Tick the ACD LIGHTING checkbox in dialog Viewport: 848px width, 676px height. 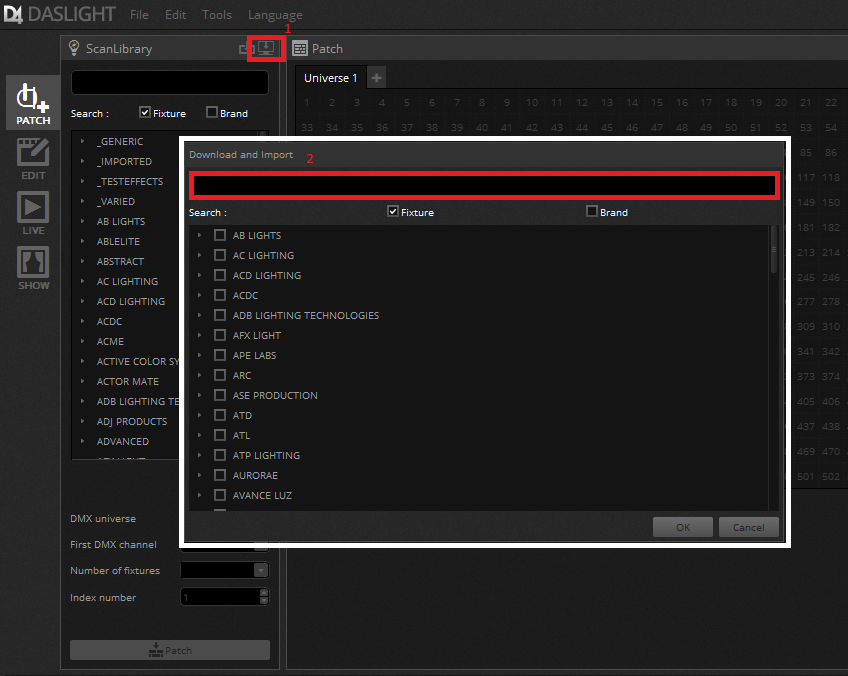[220, 275]
